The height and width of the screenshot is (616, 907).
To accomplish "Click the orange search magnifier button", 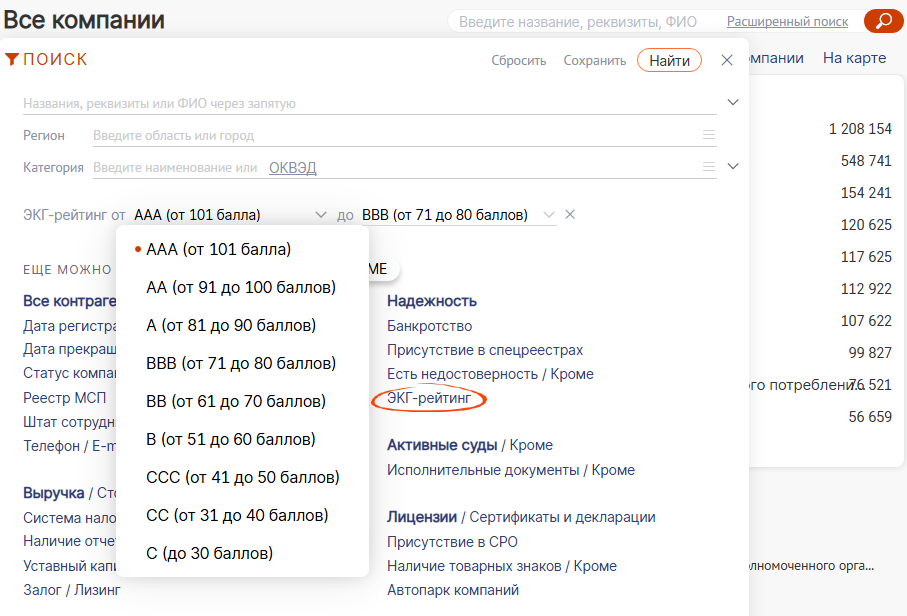I will 883,21.
